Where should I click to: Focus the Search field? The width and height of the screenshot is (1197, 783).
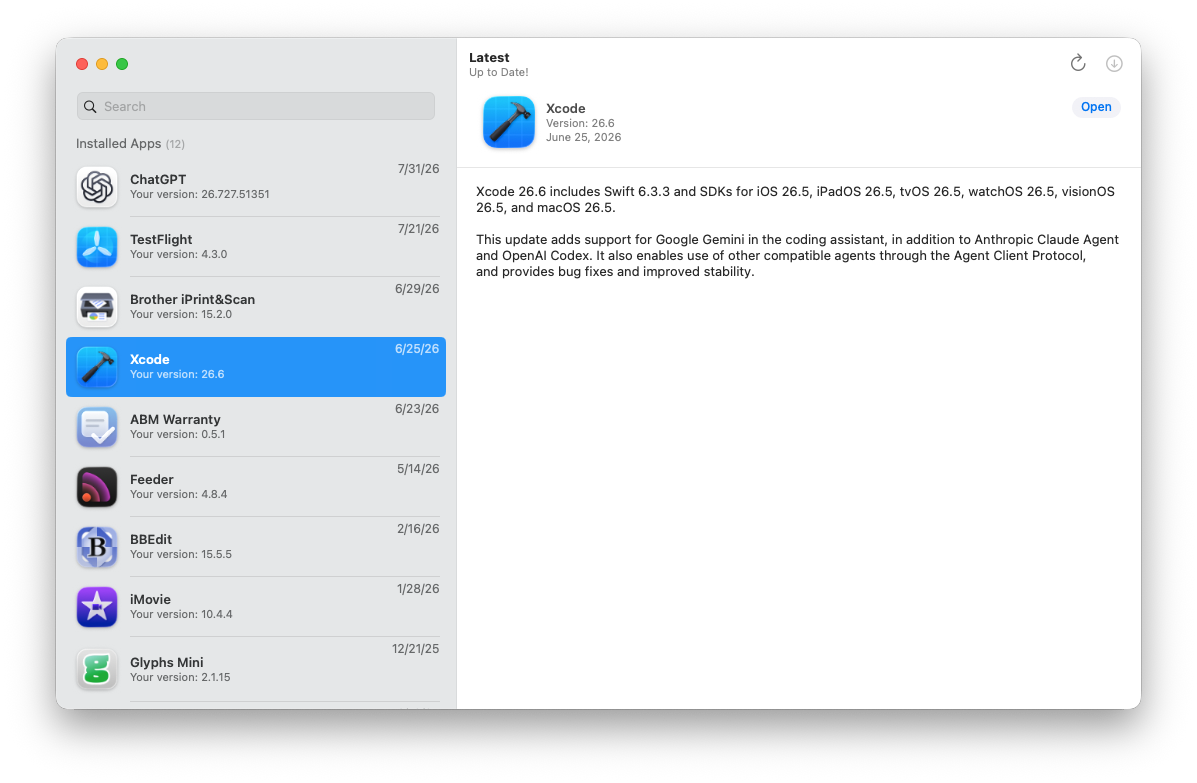[x=256, y=106]
